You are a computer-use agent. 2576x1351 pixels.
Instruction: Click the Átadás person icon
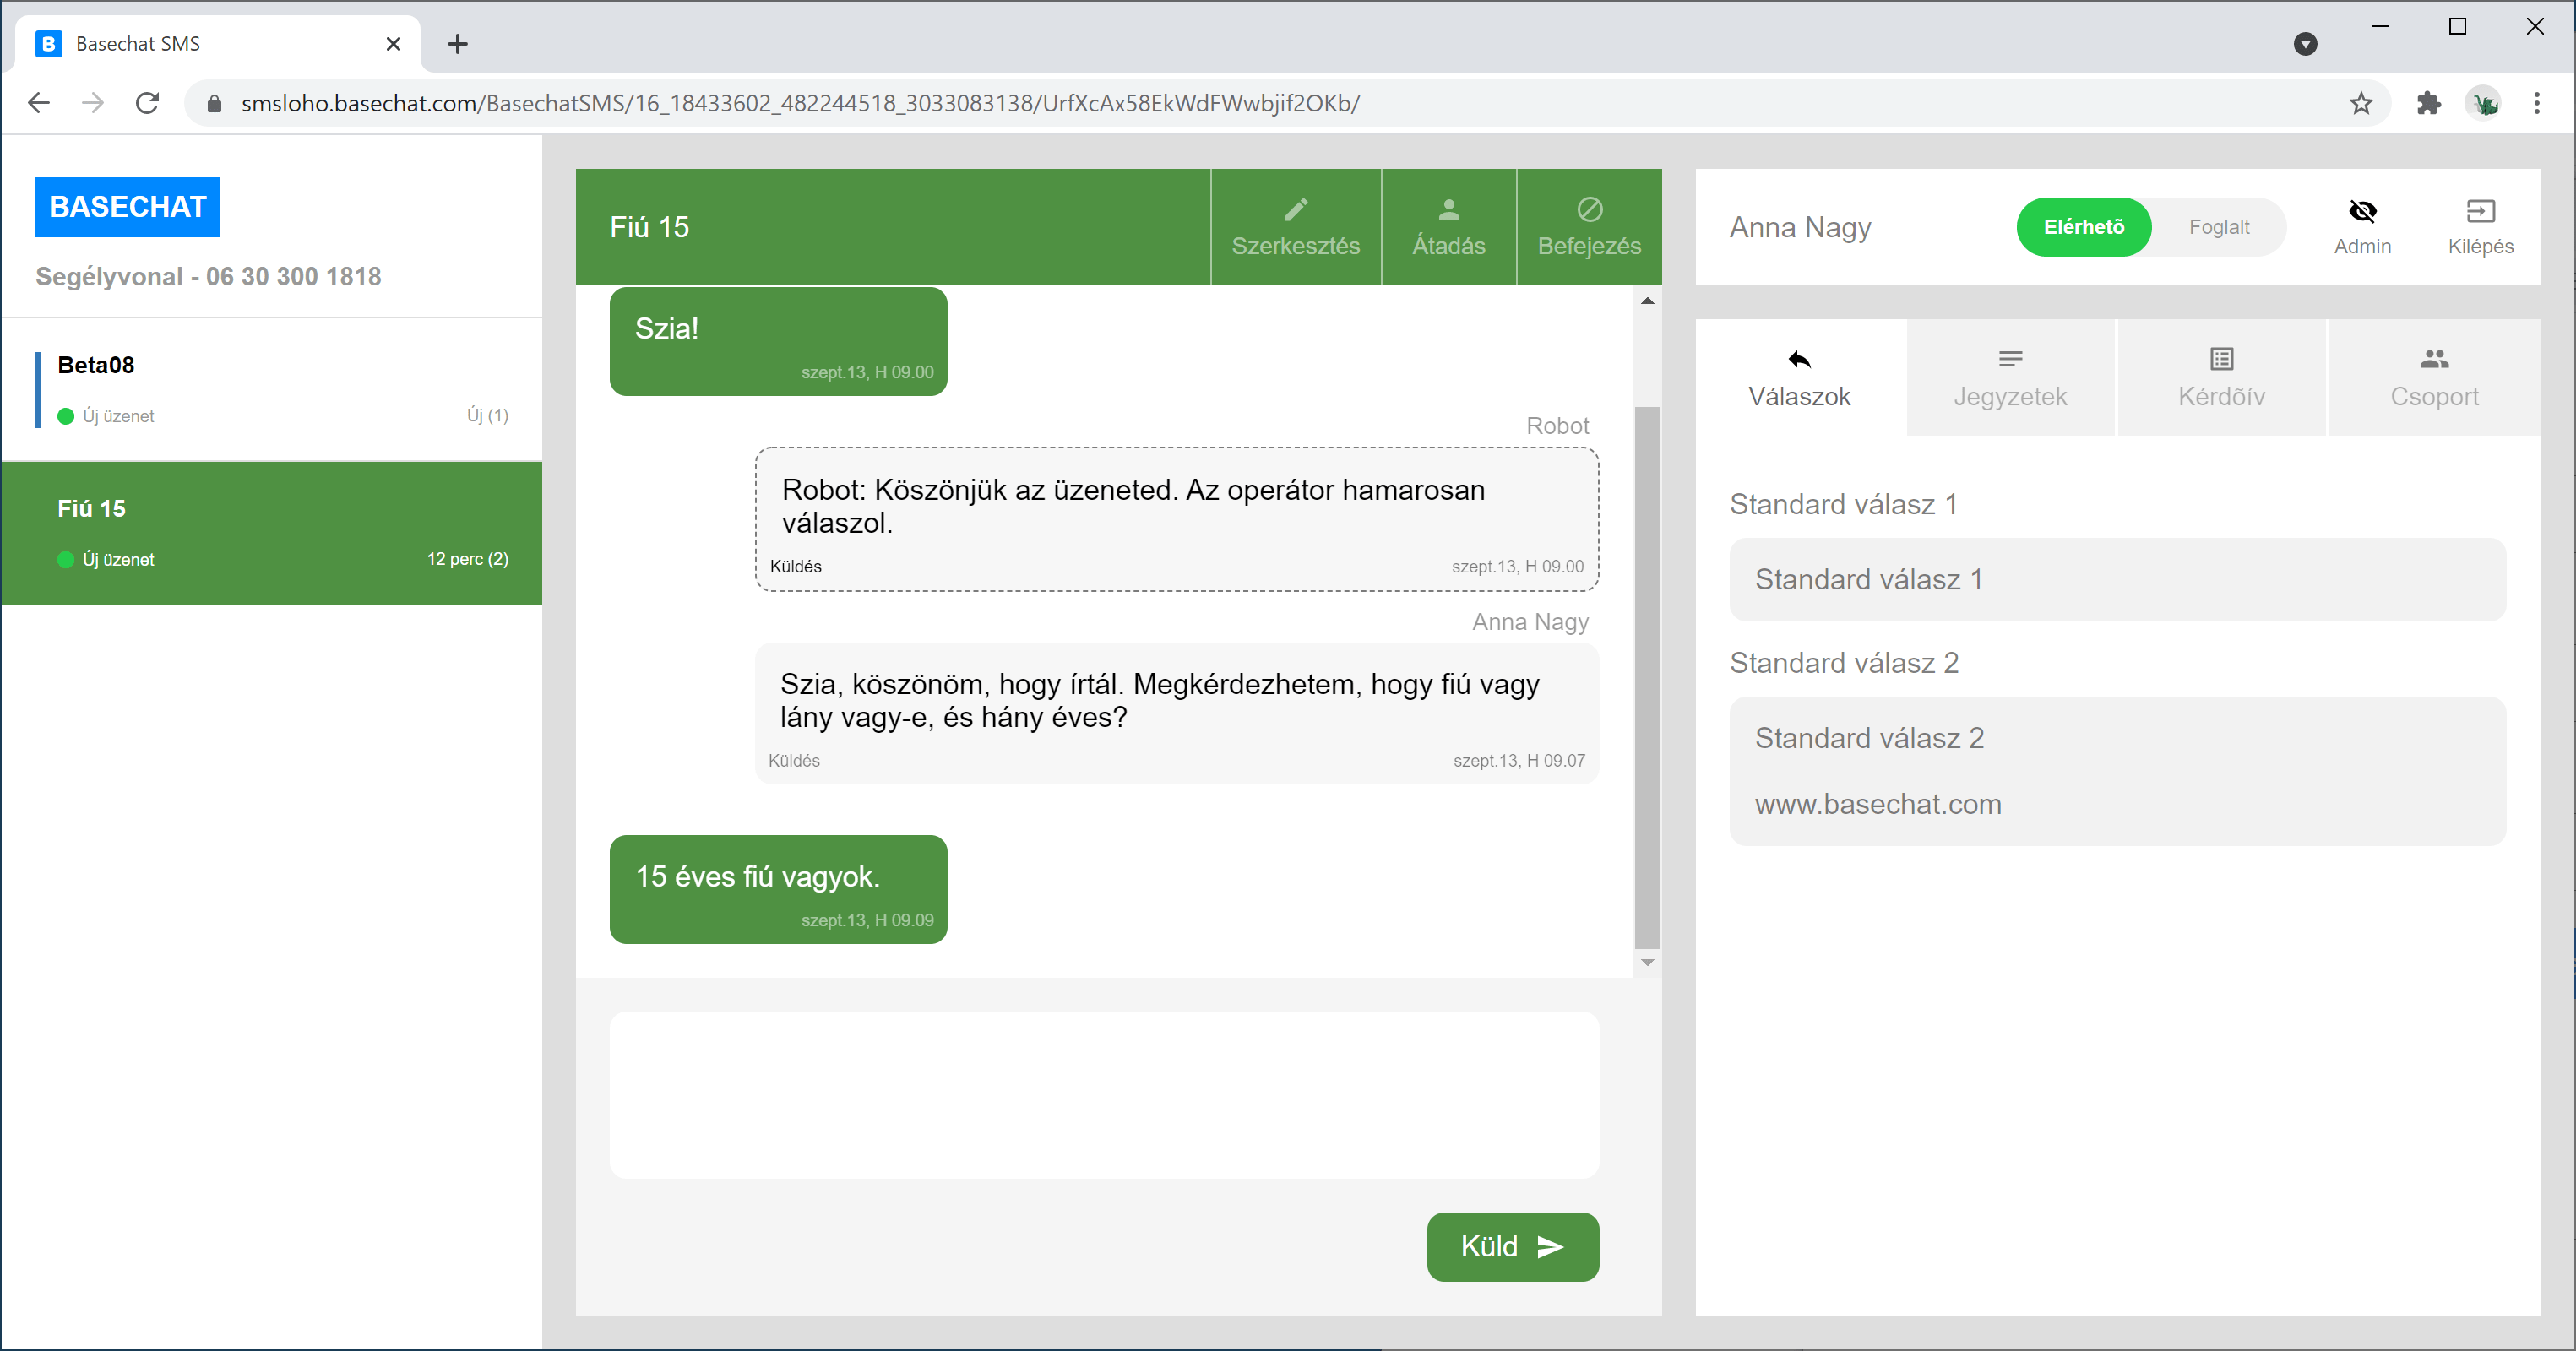click(x=1448, y=209)
